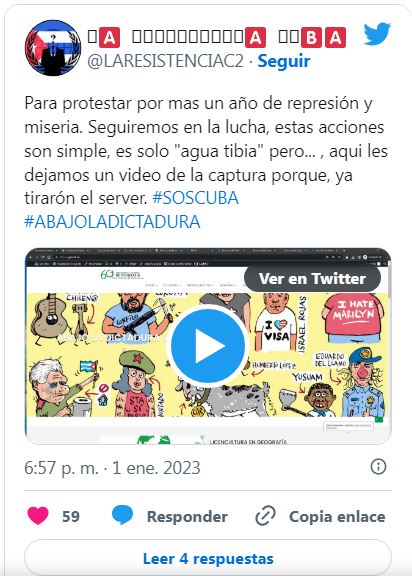412x576 pixels.
Task: Open the #SOSCUBA hashtag
Action: [x=195, y=198]
